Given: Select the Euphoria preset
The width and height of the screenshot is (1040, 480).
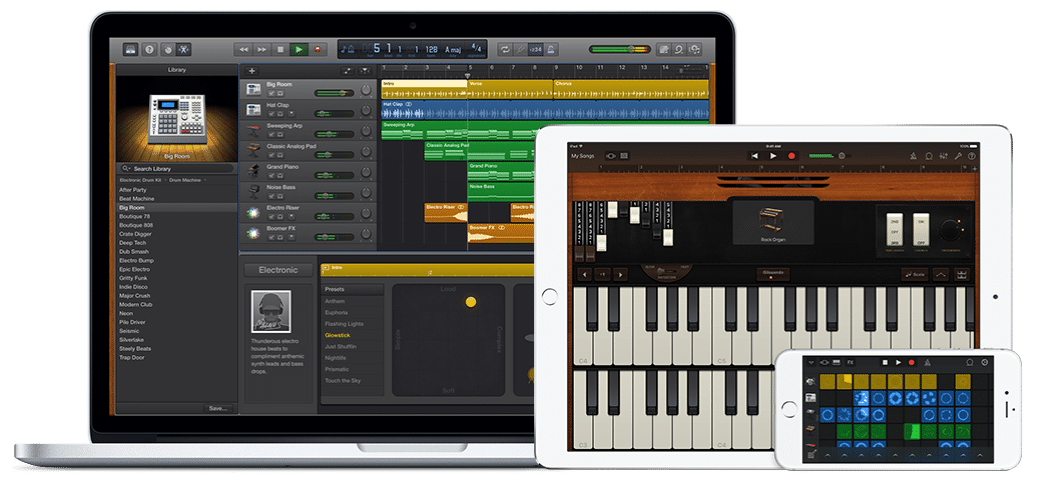Looking at the screenshot, I should pyautogui.click(x=337, y=312).
